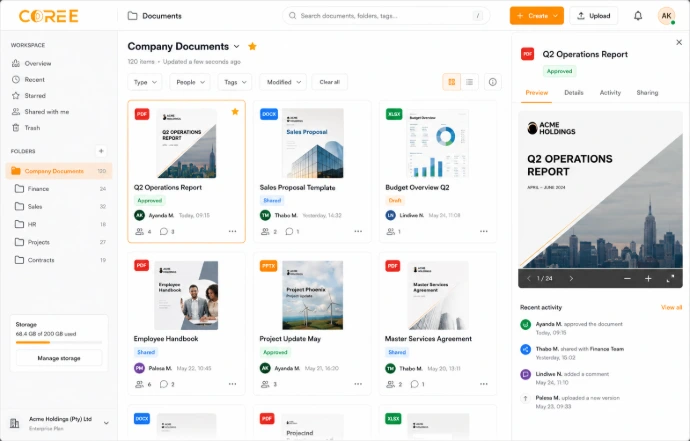This screenshot has width=690, height=441.
Task: Open the Tags filter dropdown
Action: point(235,82)
